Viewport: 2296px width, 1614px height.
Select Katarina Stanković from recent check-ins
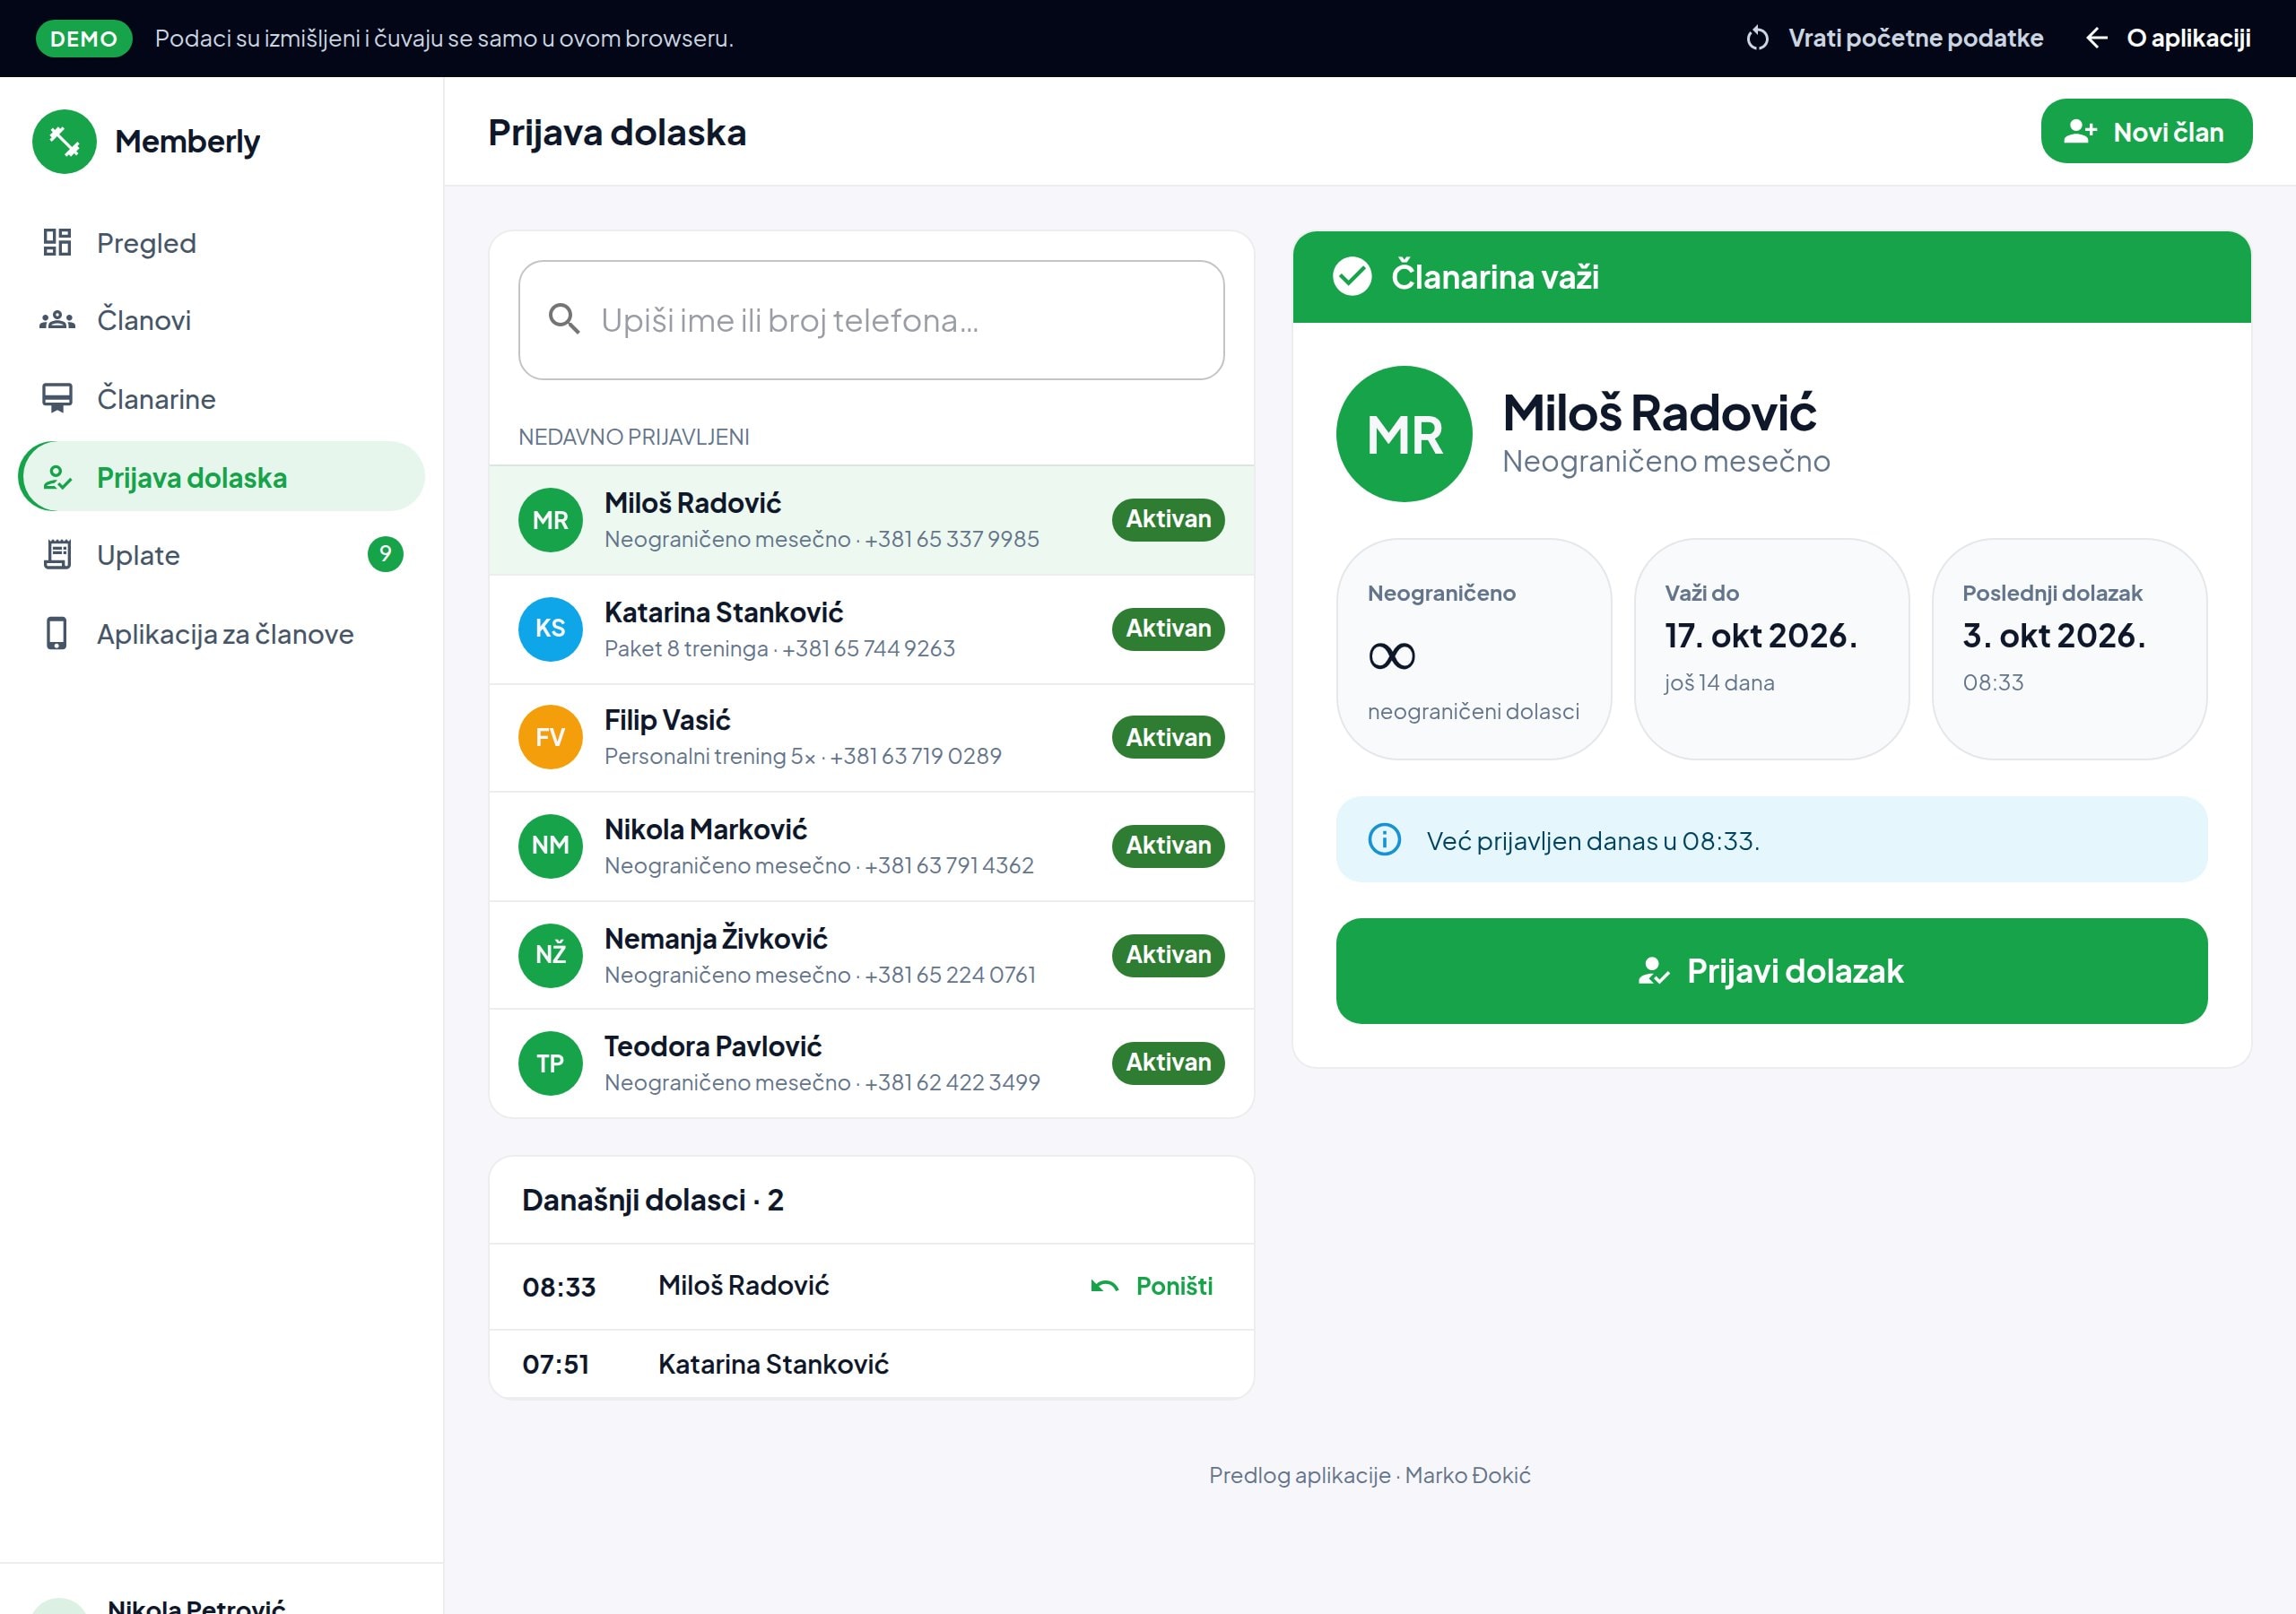pyautogui.click(x=871, y=629)
